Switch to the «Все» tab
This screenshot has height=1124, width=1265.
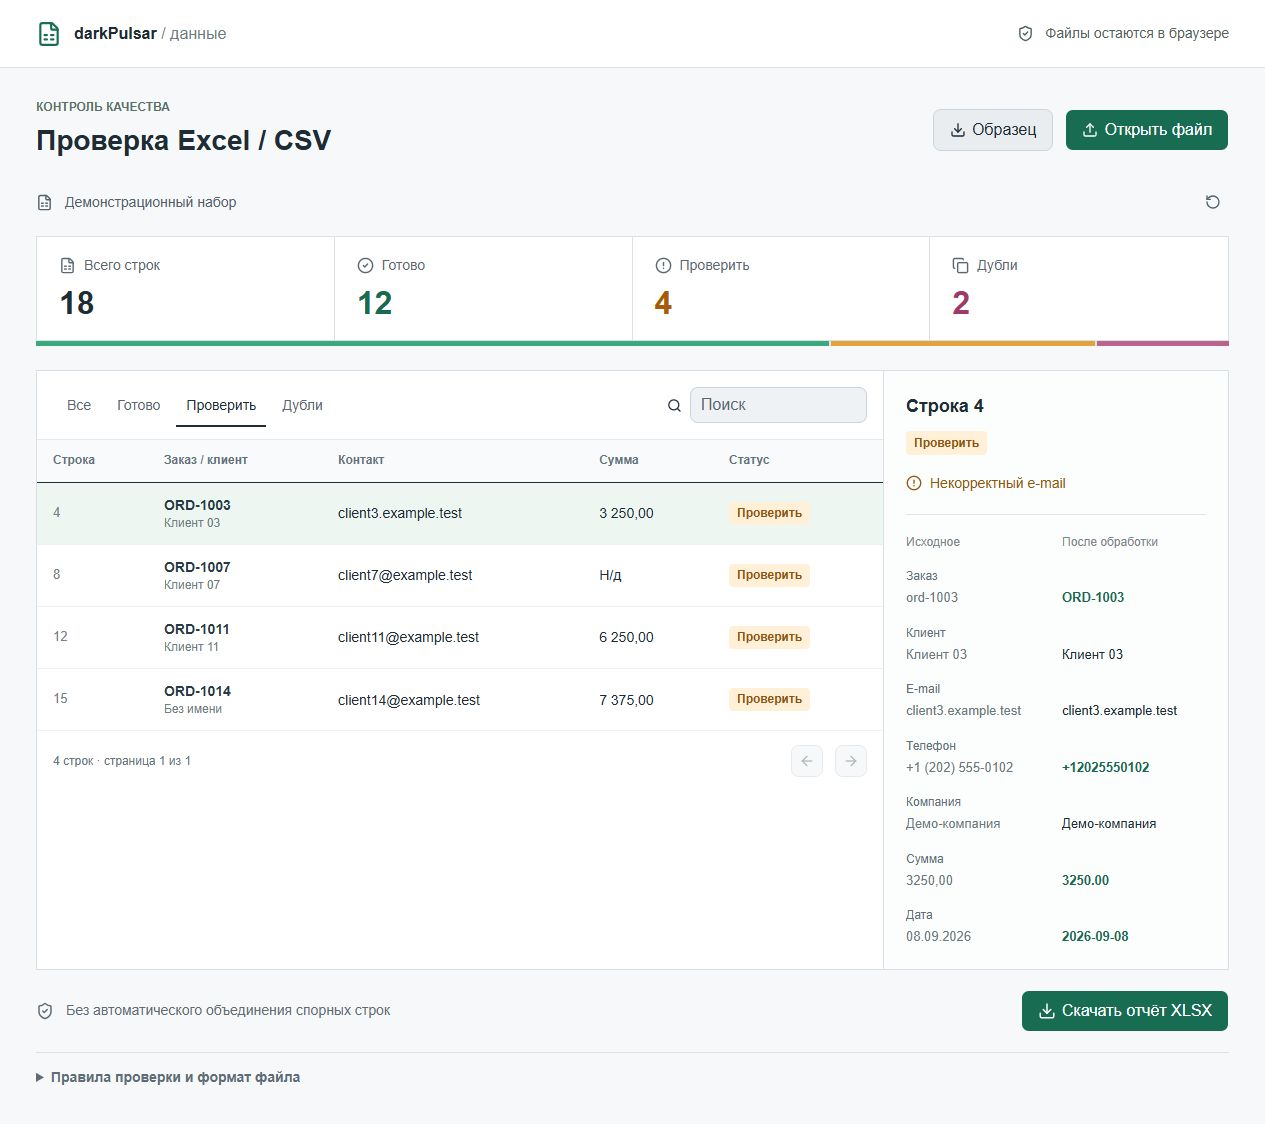(79, 405)
